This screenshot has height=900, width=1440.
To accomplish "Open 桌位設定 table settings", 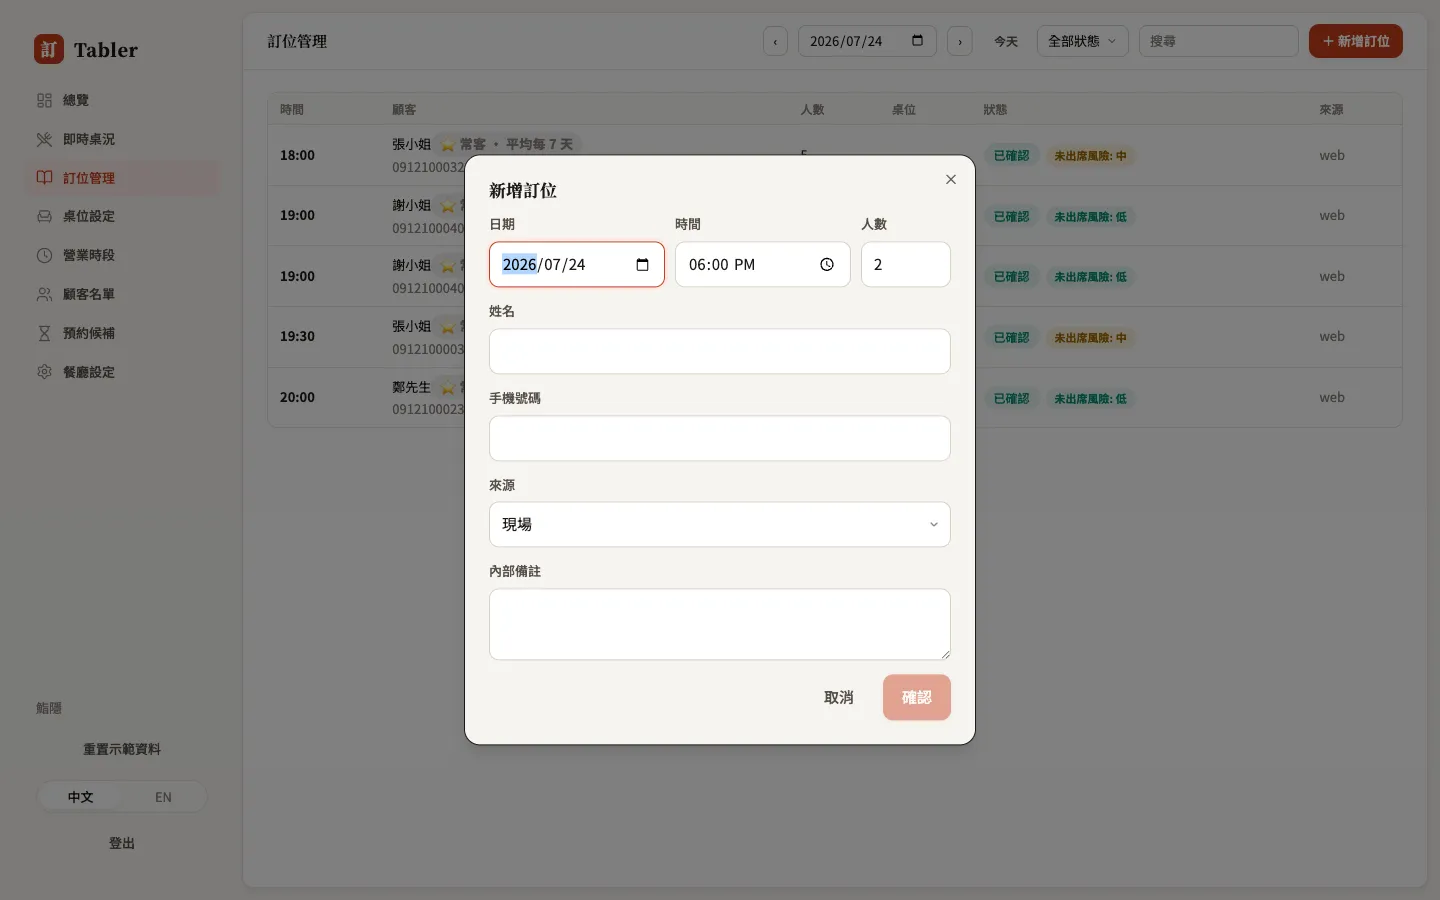I will pos(121,216).
